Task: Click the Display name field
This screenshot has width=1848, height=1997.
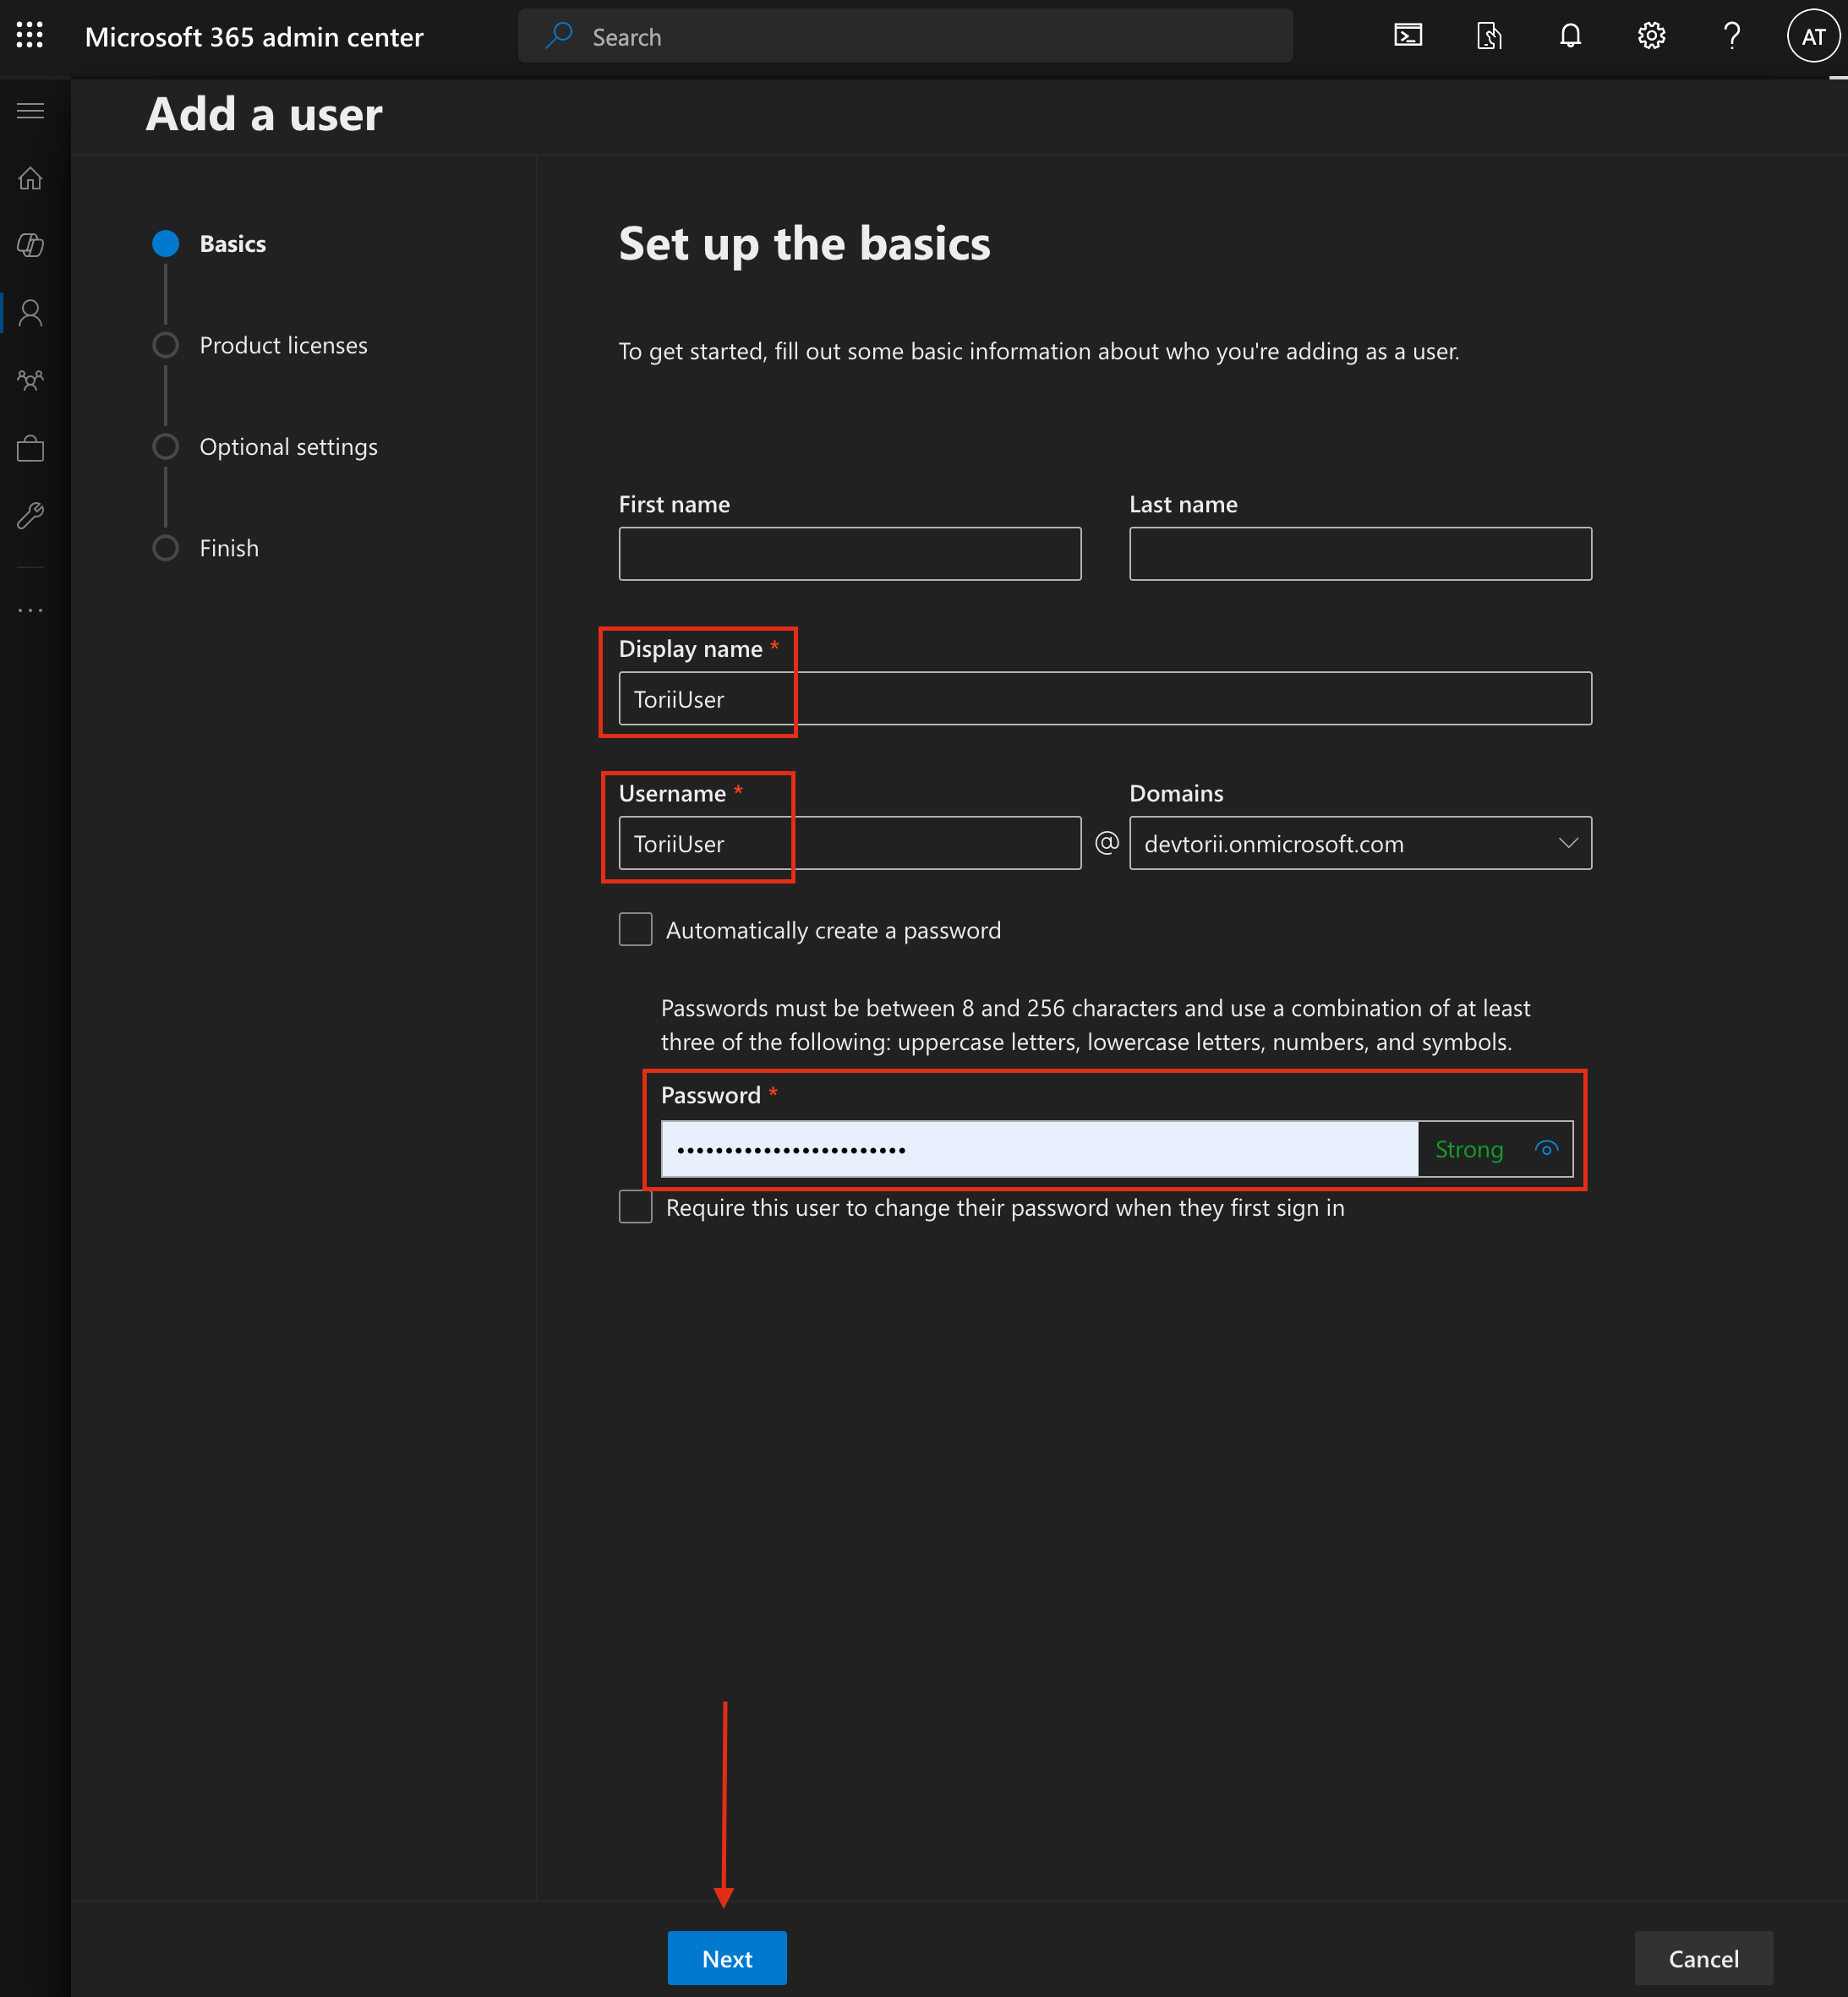Action: pyautogui.click(x=1105, y=698)
